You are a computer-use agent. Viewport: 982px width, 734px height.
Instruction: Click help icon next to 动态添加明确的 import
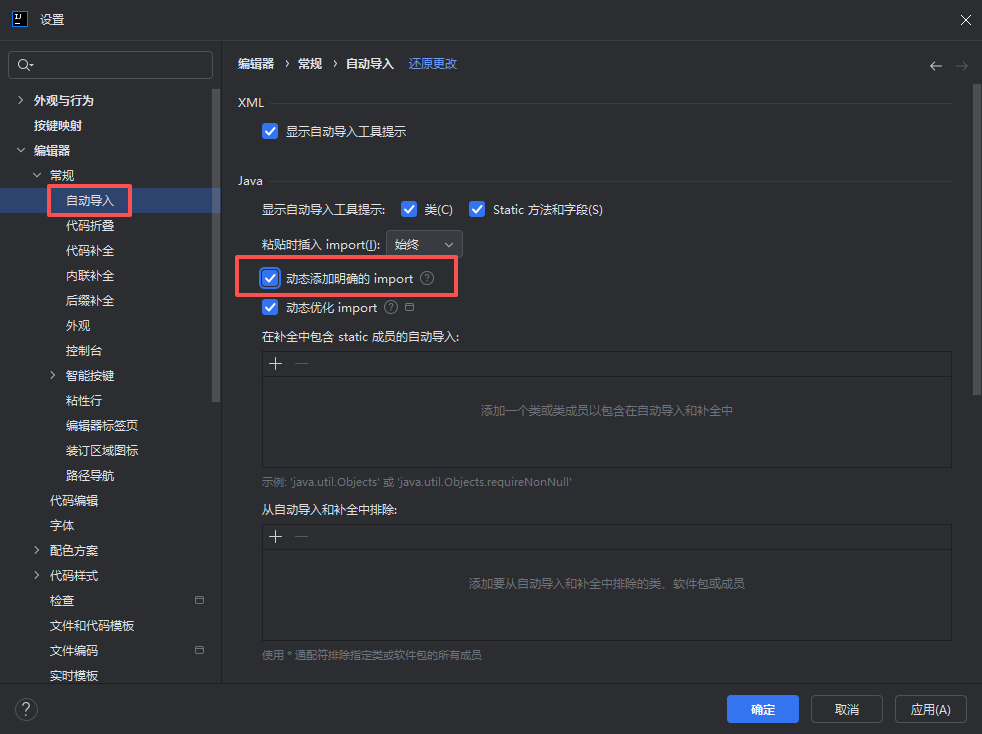(427, 278)
